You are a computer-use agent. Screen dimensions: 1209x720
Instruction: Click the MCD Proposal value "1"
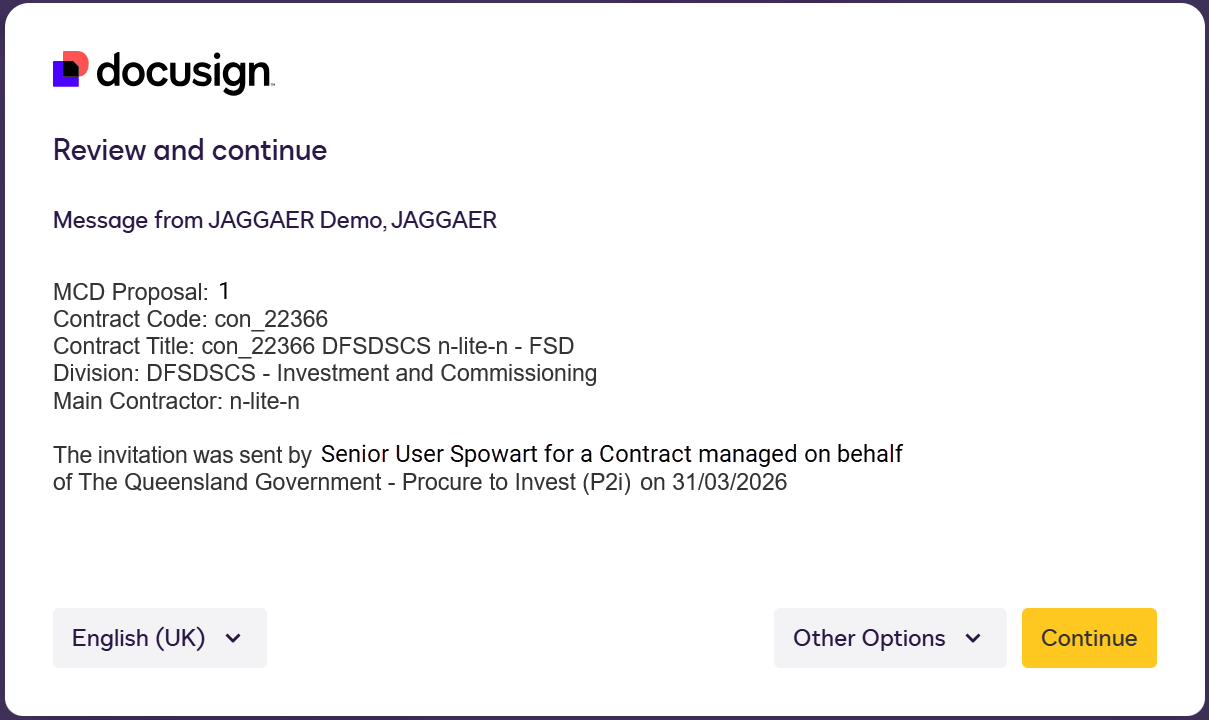coord(224,291)
